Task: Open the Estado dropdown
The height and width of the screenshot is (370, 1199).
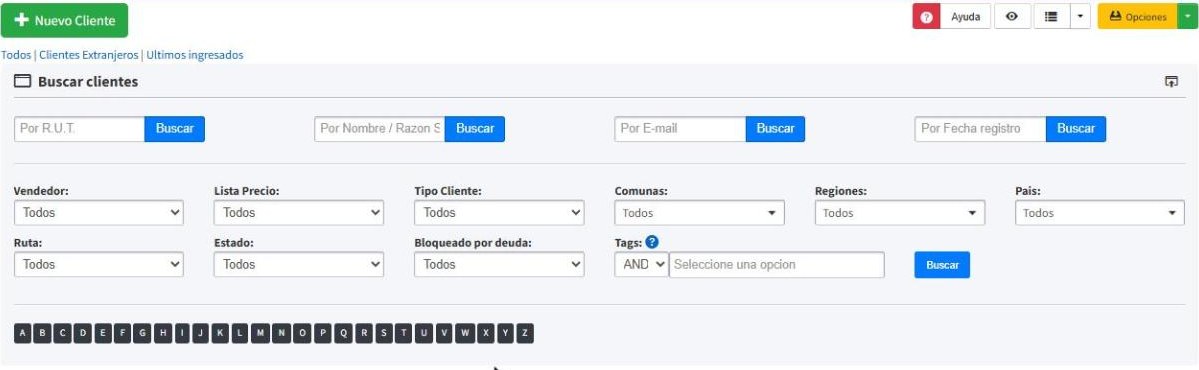Action: point(299,265)
